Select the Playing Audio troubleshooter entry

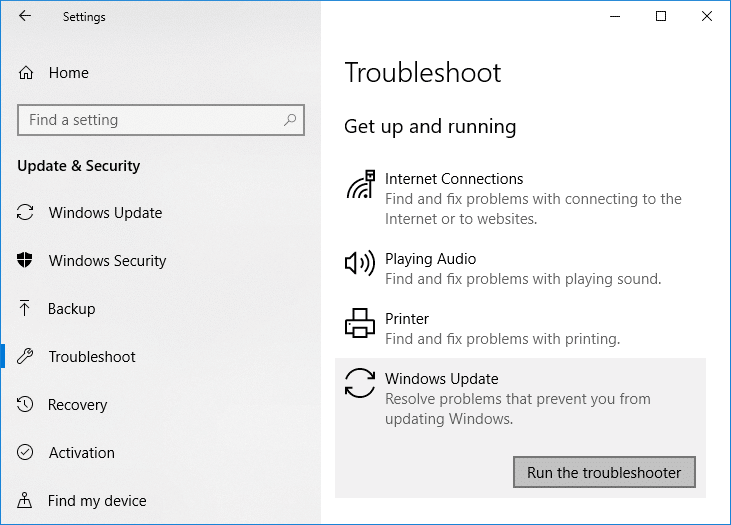[x=520, y=269]
